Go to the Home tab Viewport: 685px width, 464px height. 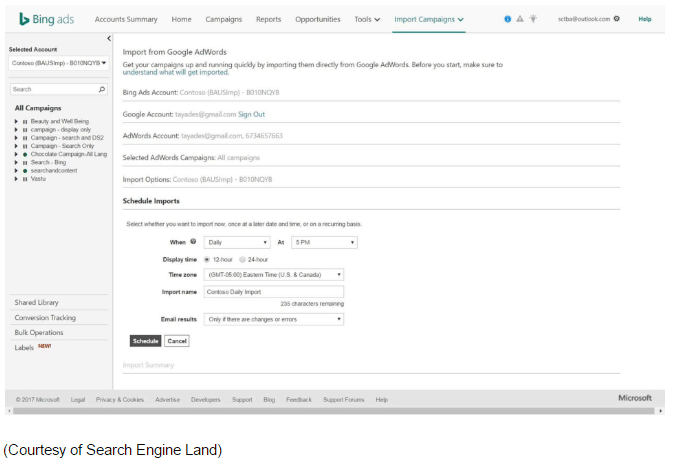coord(181,19)
